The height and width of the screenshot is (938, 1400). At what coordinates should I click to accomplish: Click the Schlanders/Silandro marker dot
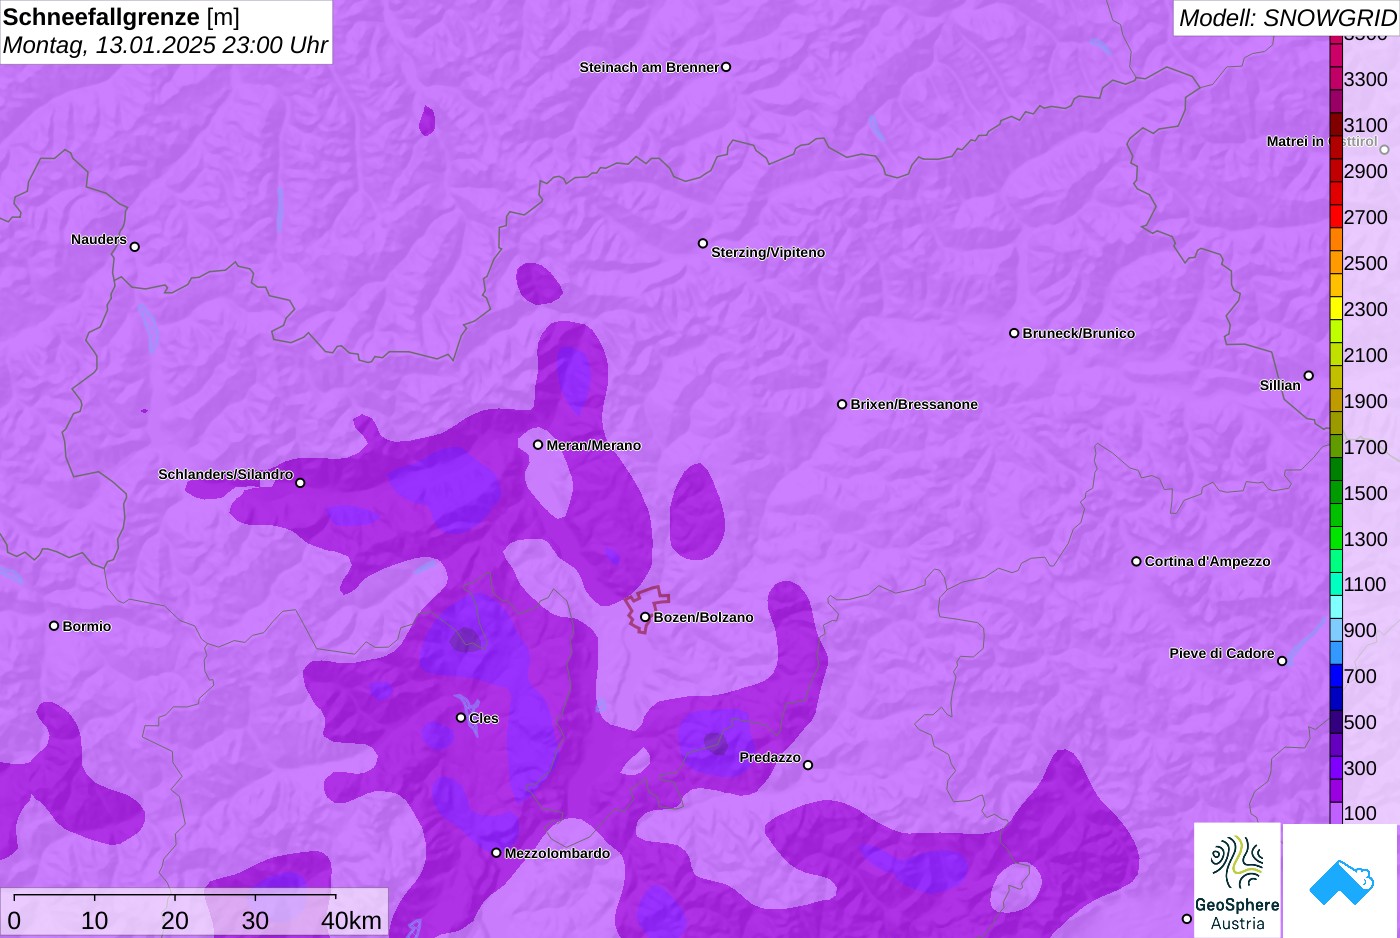click(300, 483)
